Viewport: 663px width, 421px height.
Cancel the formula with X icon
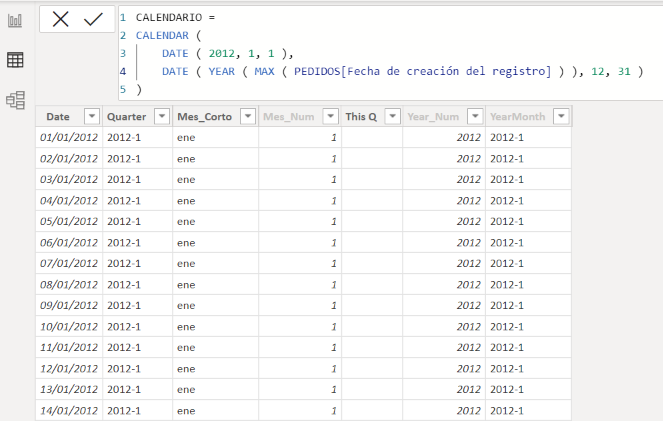coord(60,19)
